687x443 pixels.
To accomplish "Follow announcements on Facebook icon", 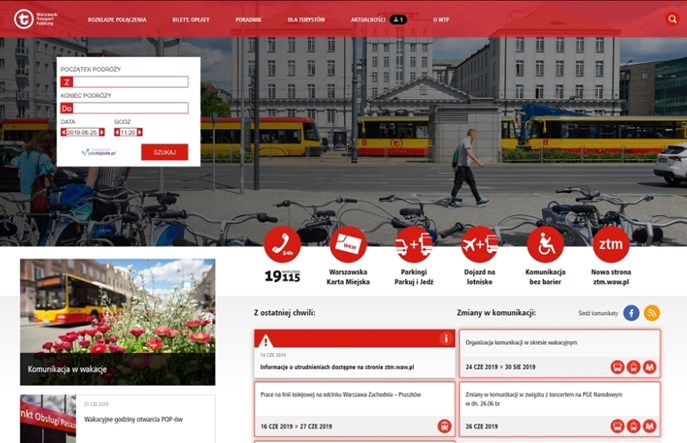I will click(x=631, y=313).
